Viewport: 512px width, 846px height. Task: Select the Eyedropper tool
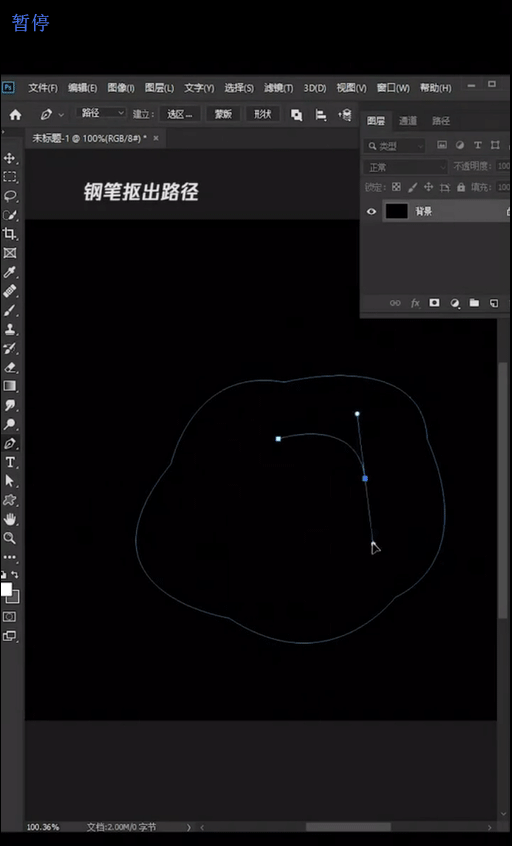pos(9,272)
